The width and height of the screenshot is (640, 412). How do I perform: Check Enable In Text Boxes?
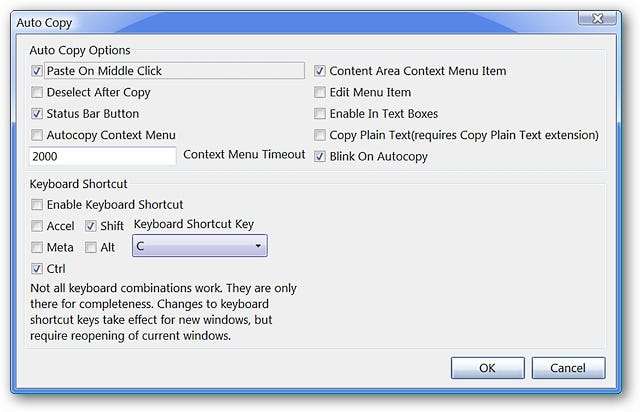(x=321, y=114)
